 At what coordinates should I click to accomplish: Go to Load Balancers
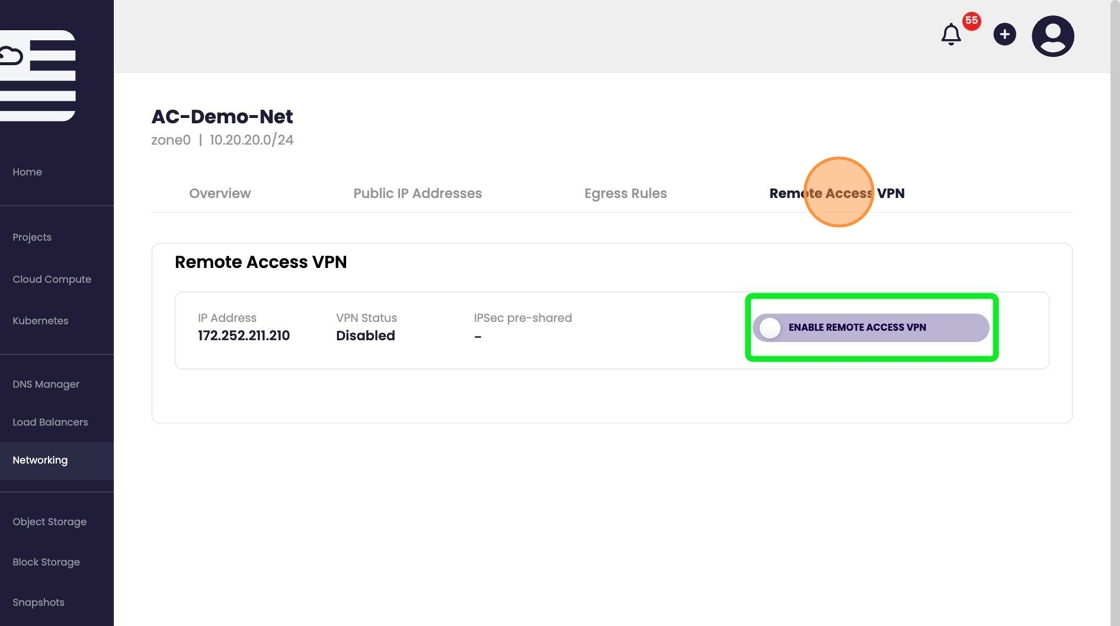(50, 422)
